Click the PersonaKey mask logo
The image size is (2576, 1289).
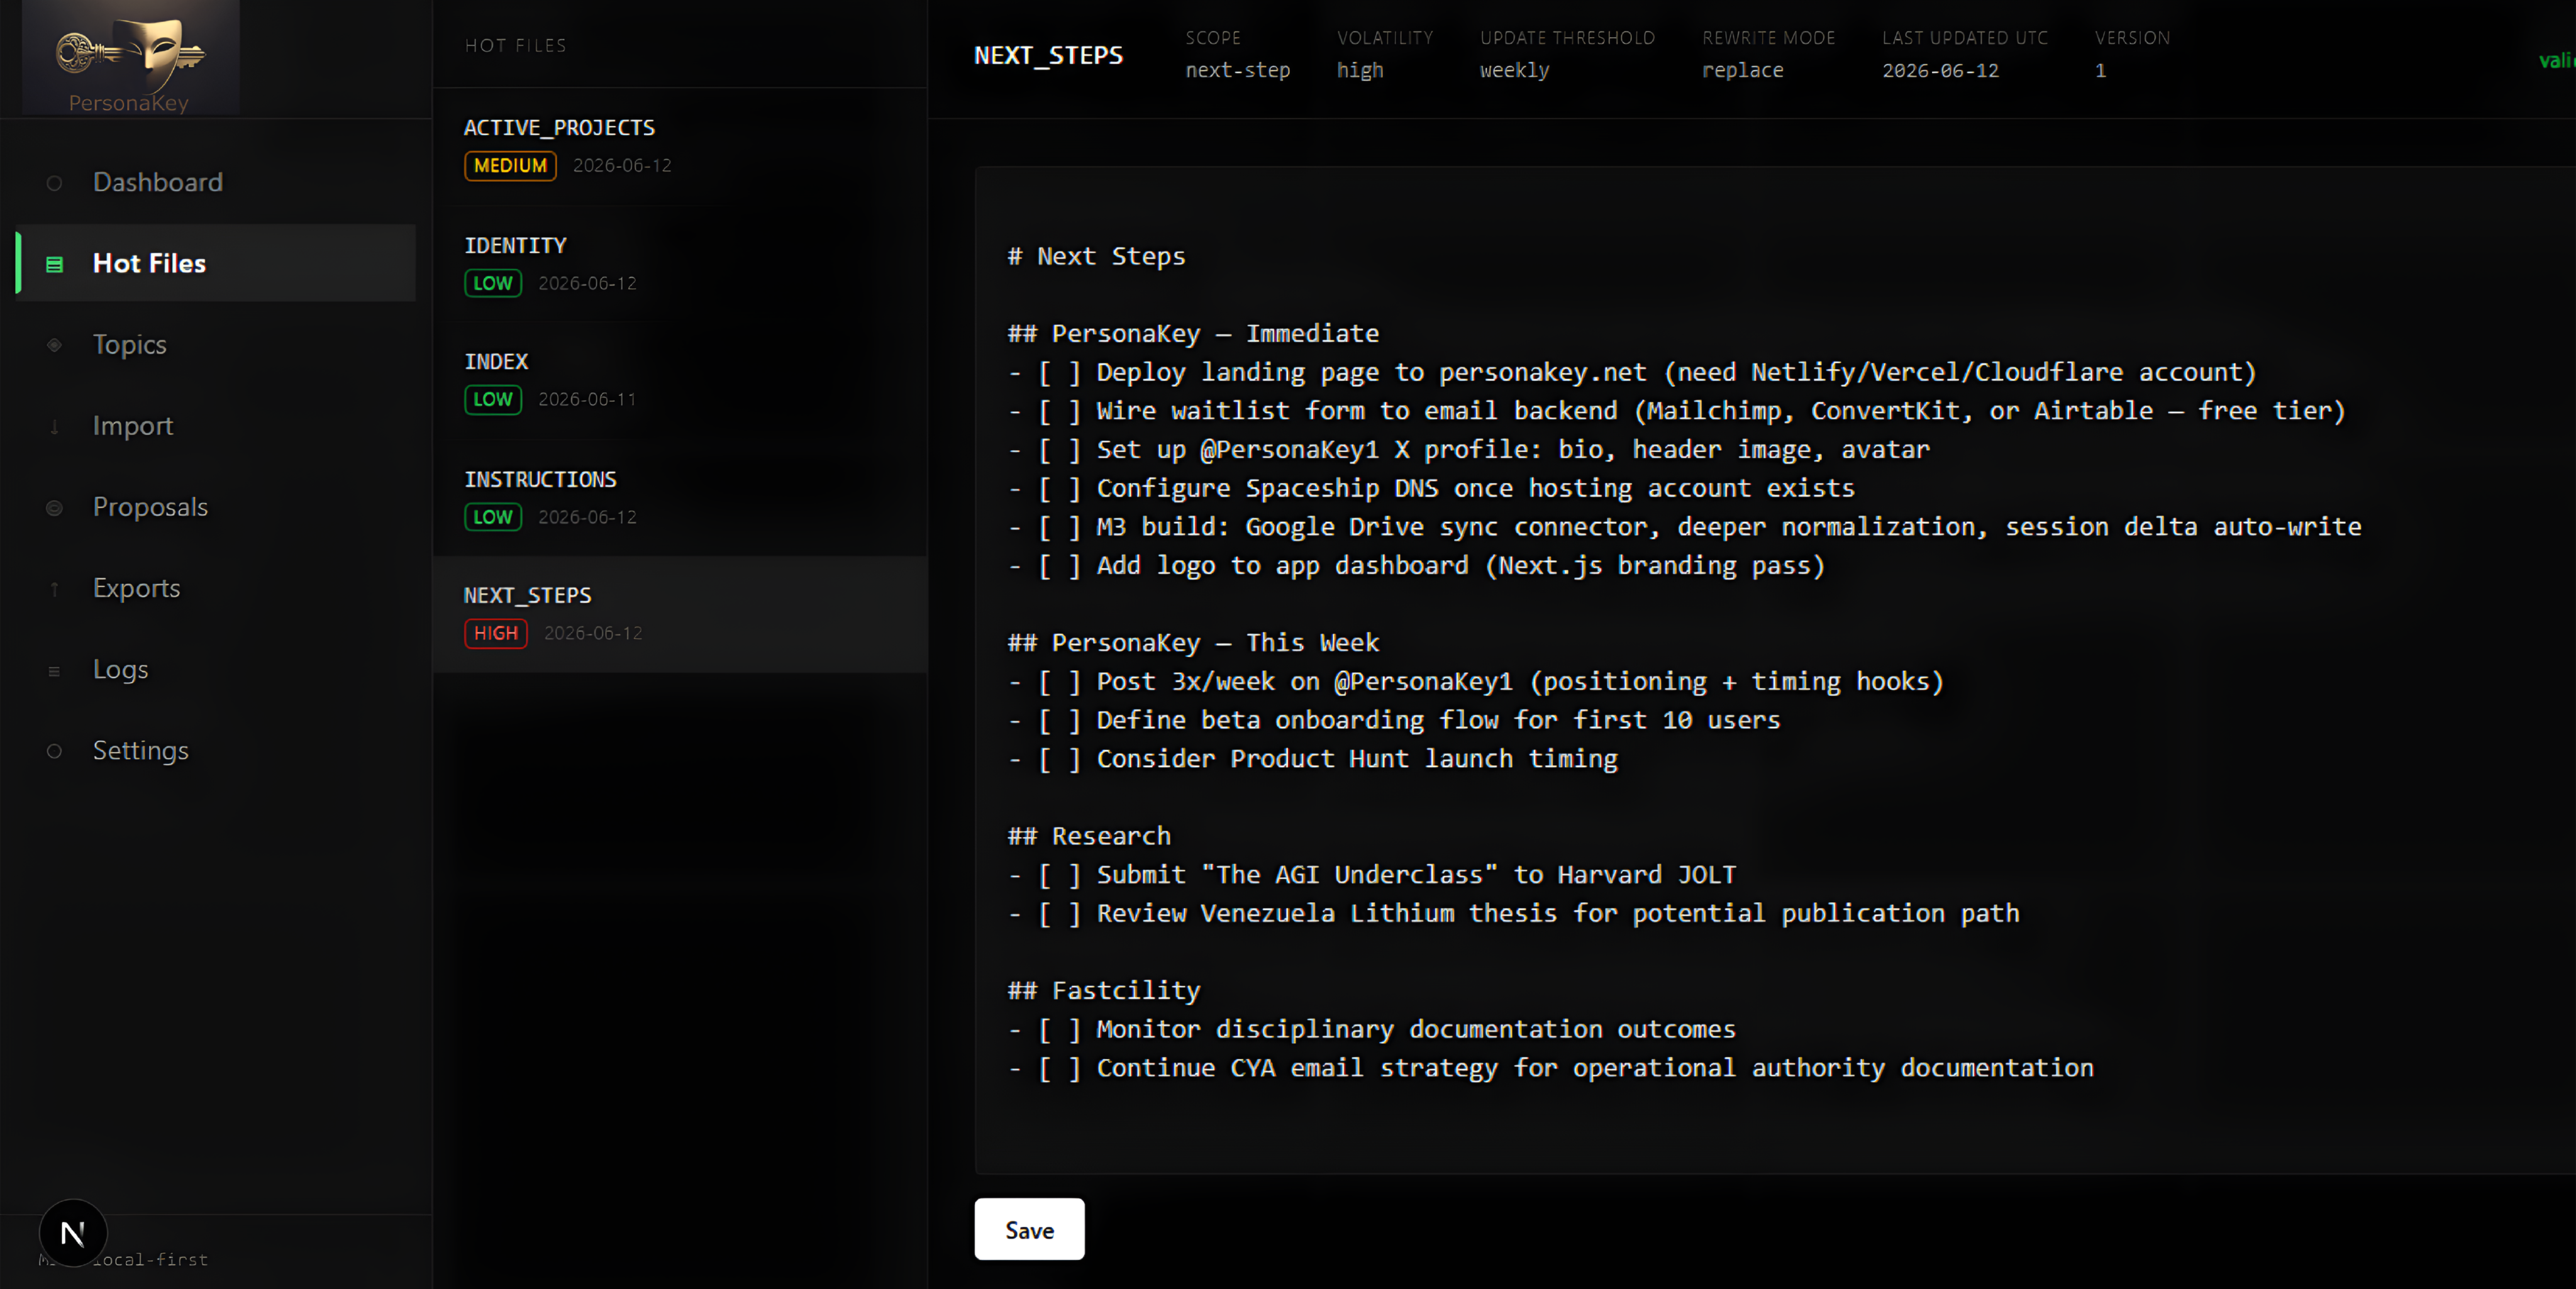[130, 57]
